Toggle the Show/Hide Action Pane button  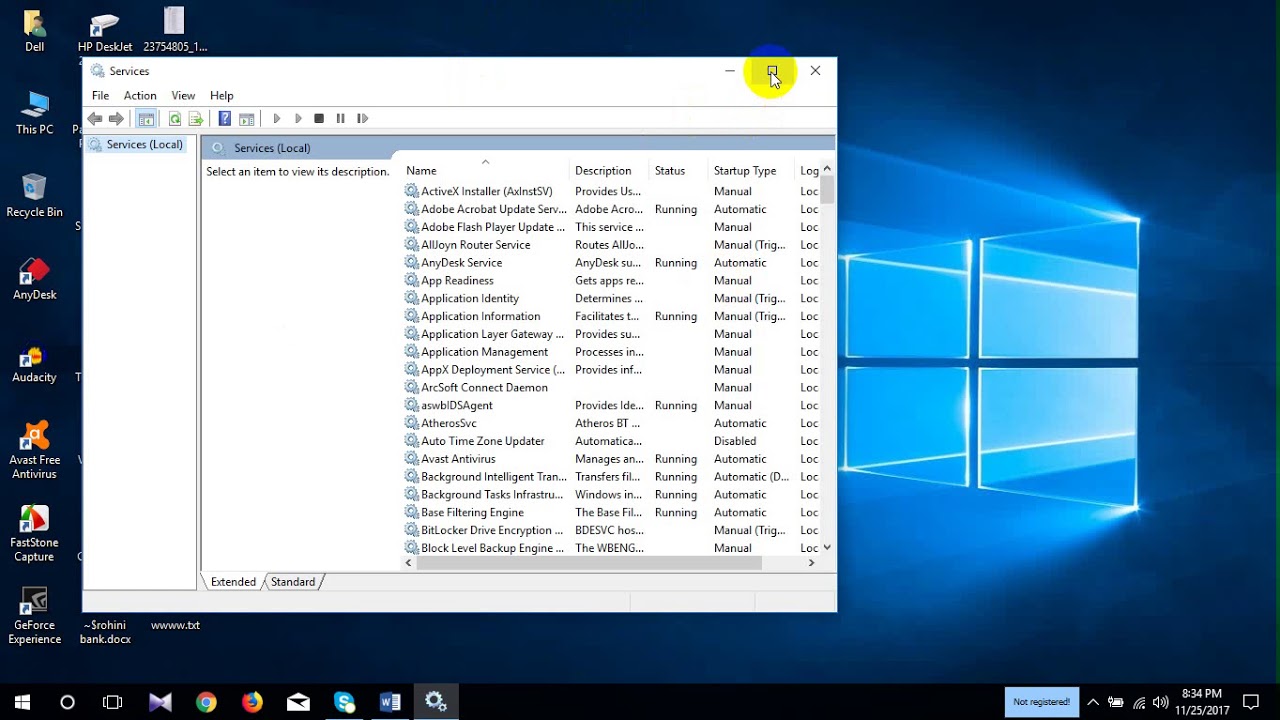pyautogui.click(x=246, y=119)
